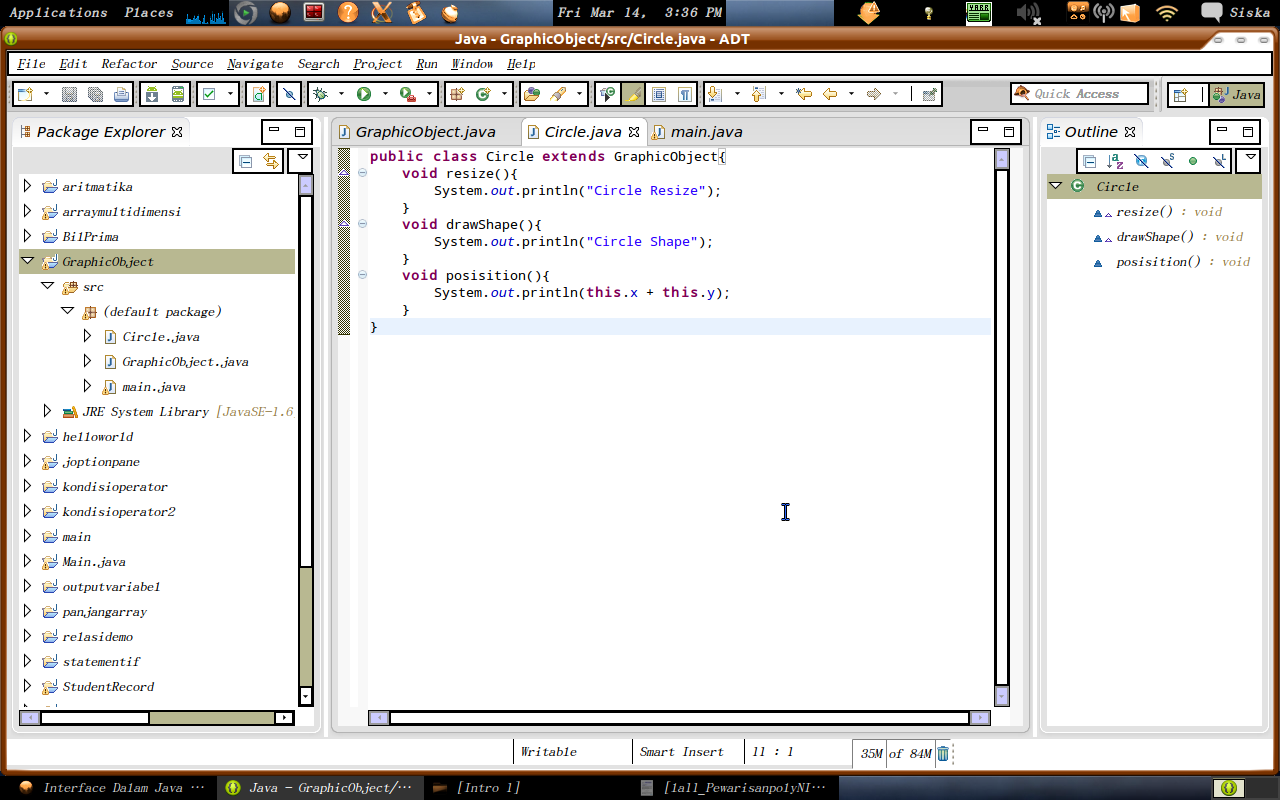Run the application with the green Run icon

click(362, 93)
